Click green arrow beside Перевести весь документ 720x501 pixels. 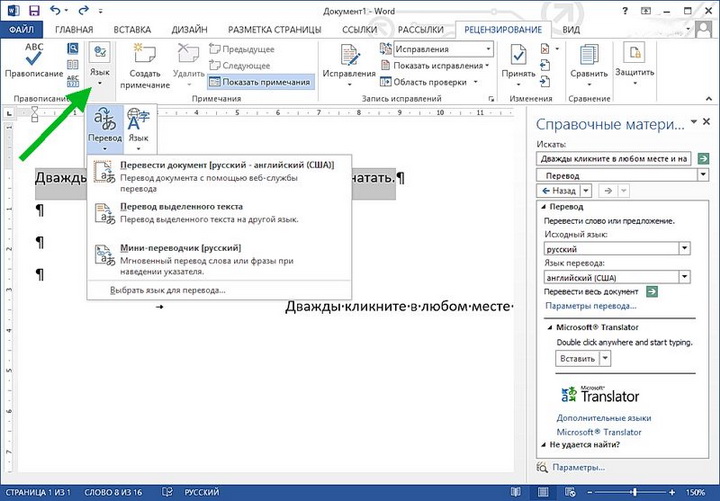pyautogui.click(x=652, y=291)
